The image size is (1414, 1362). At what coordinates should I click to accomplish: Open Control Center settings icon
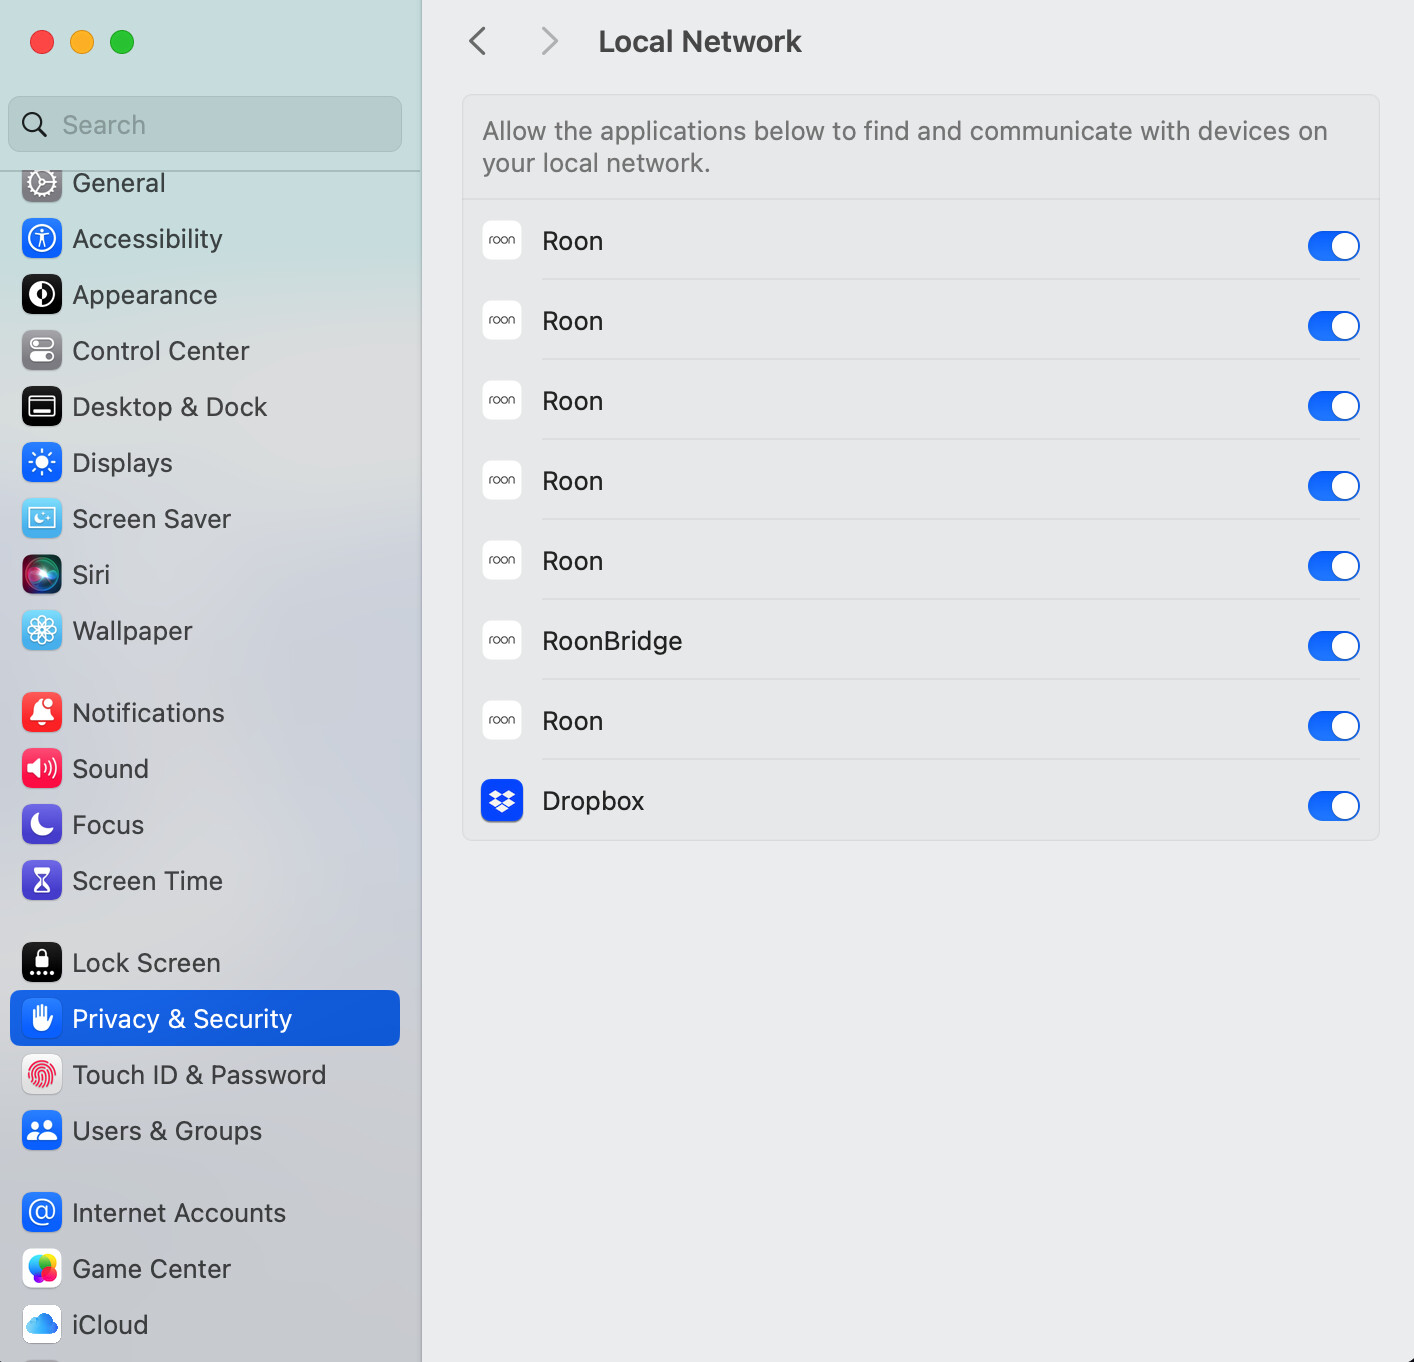42,351
